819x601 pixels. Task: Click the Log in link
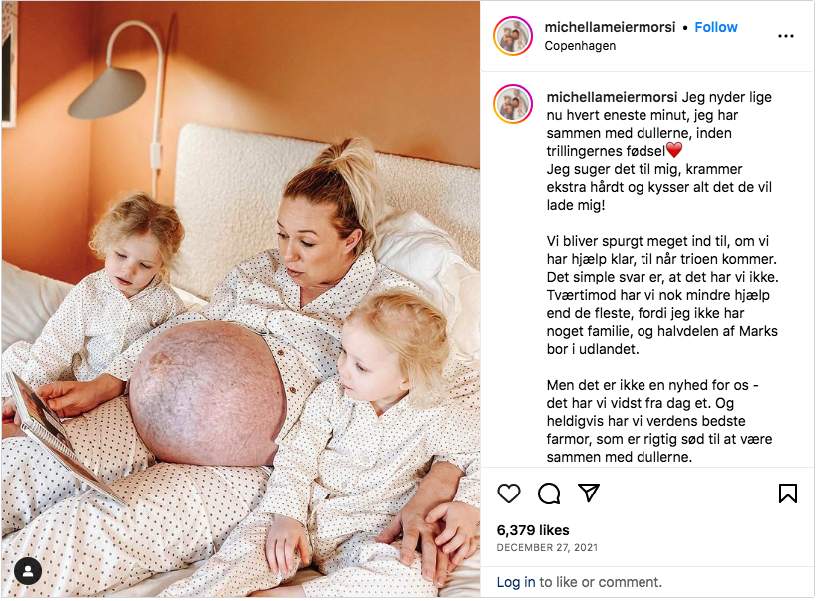point(516,582)
